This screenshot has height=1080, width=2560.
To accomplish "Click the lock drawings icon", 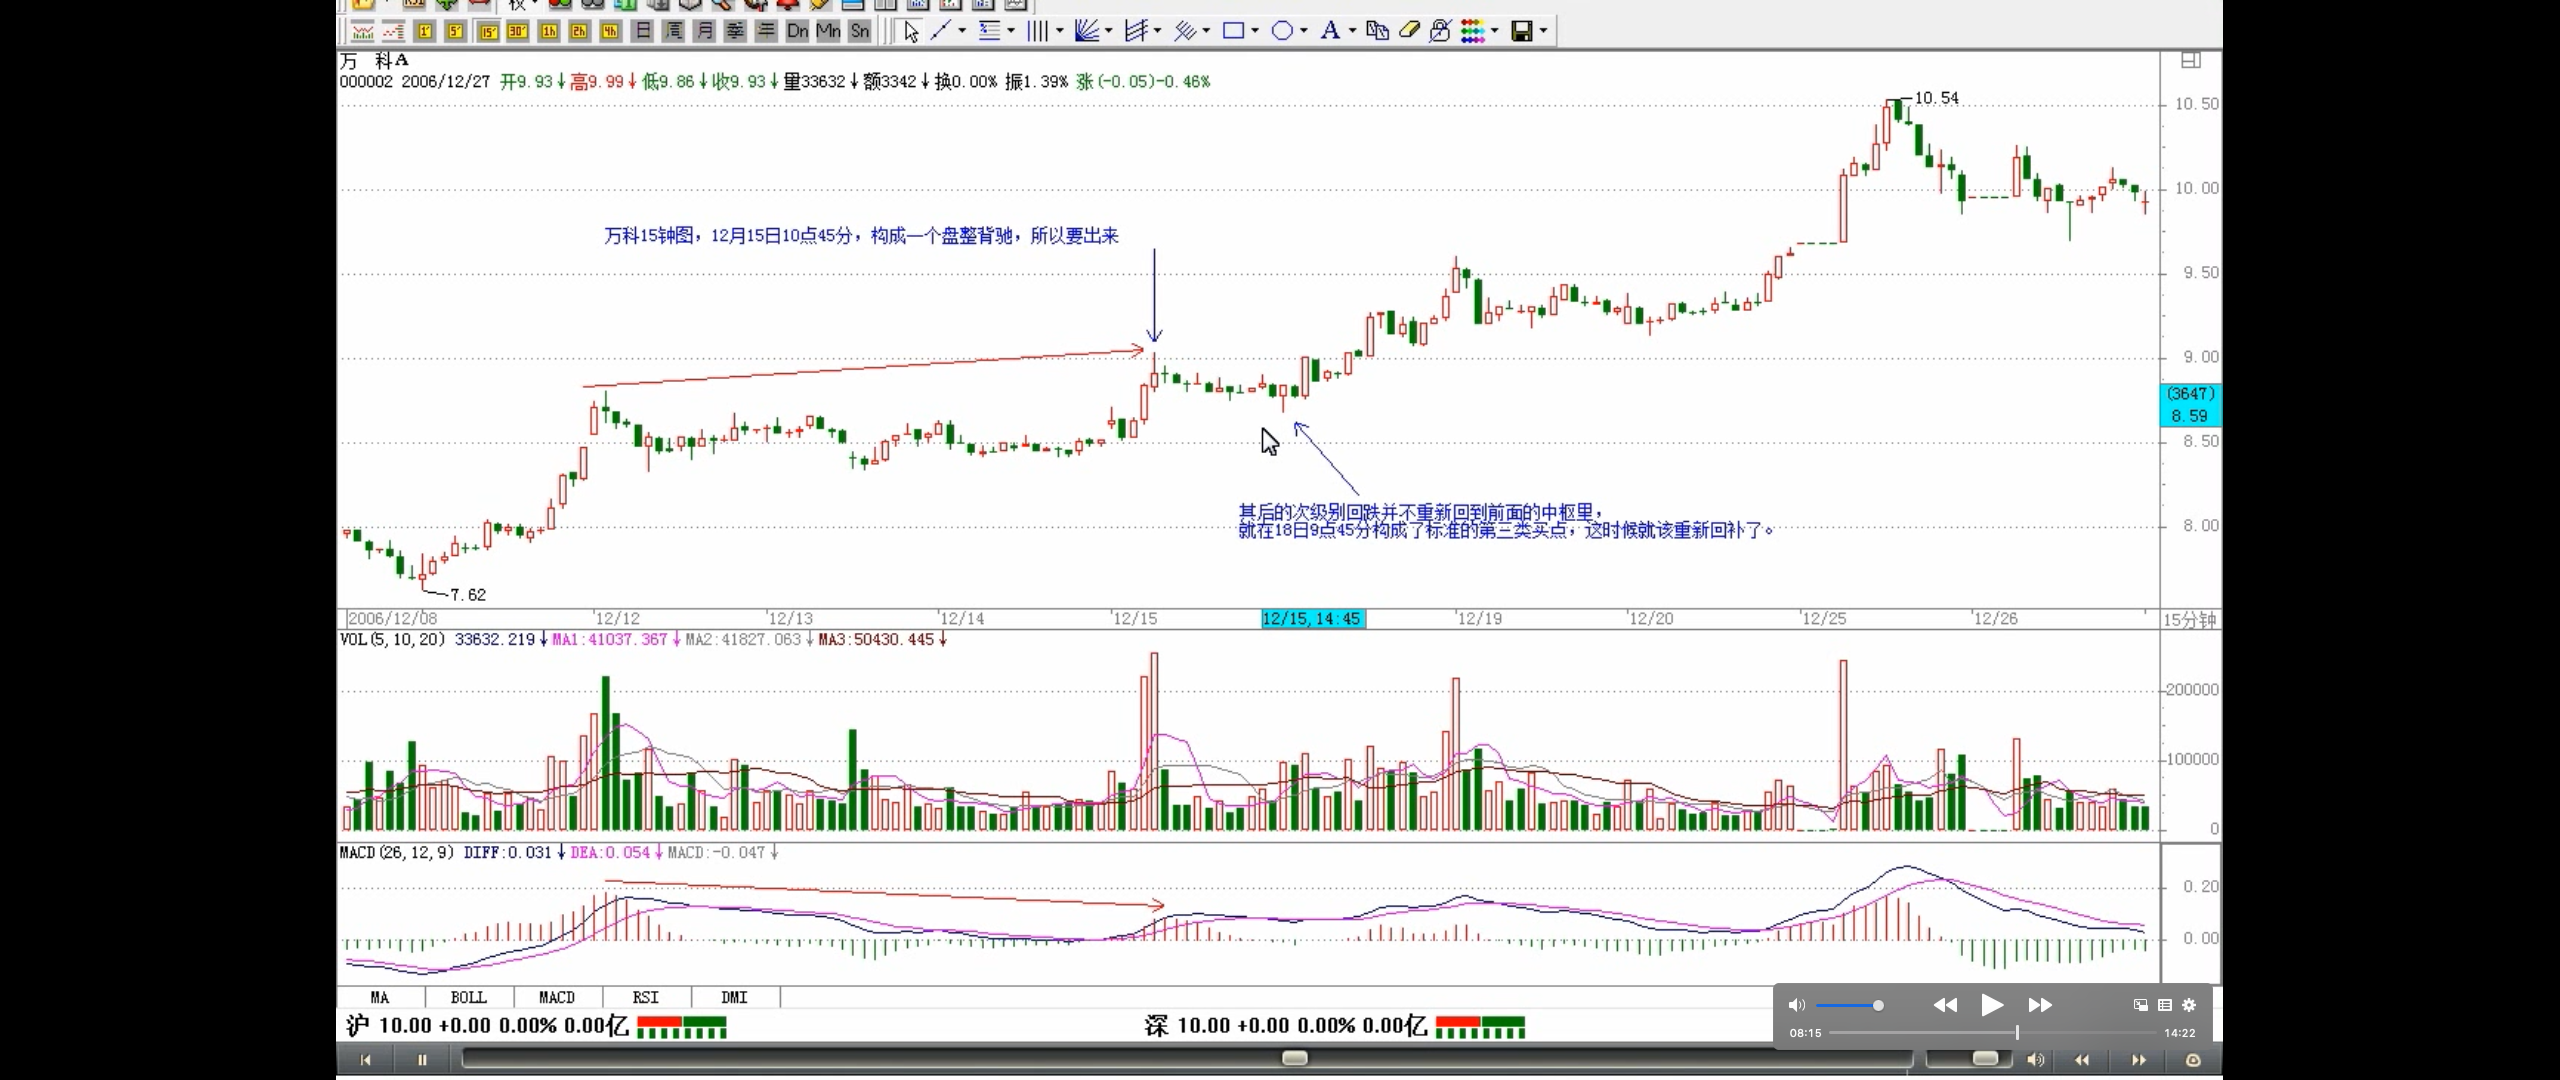I will pyautogui.click(x=1439, y=31).
